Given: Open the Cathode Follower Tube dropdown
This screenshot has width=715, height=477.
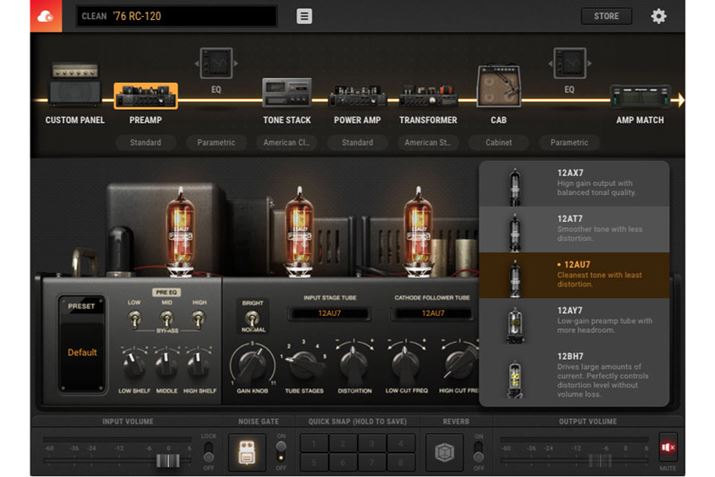Looking at the screenshot, I should click(x=432, y=313).
